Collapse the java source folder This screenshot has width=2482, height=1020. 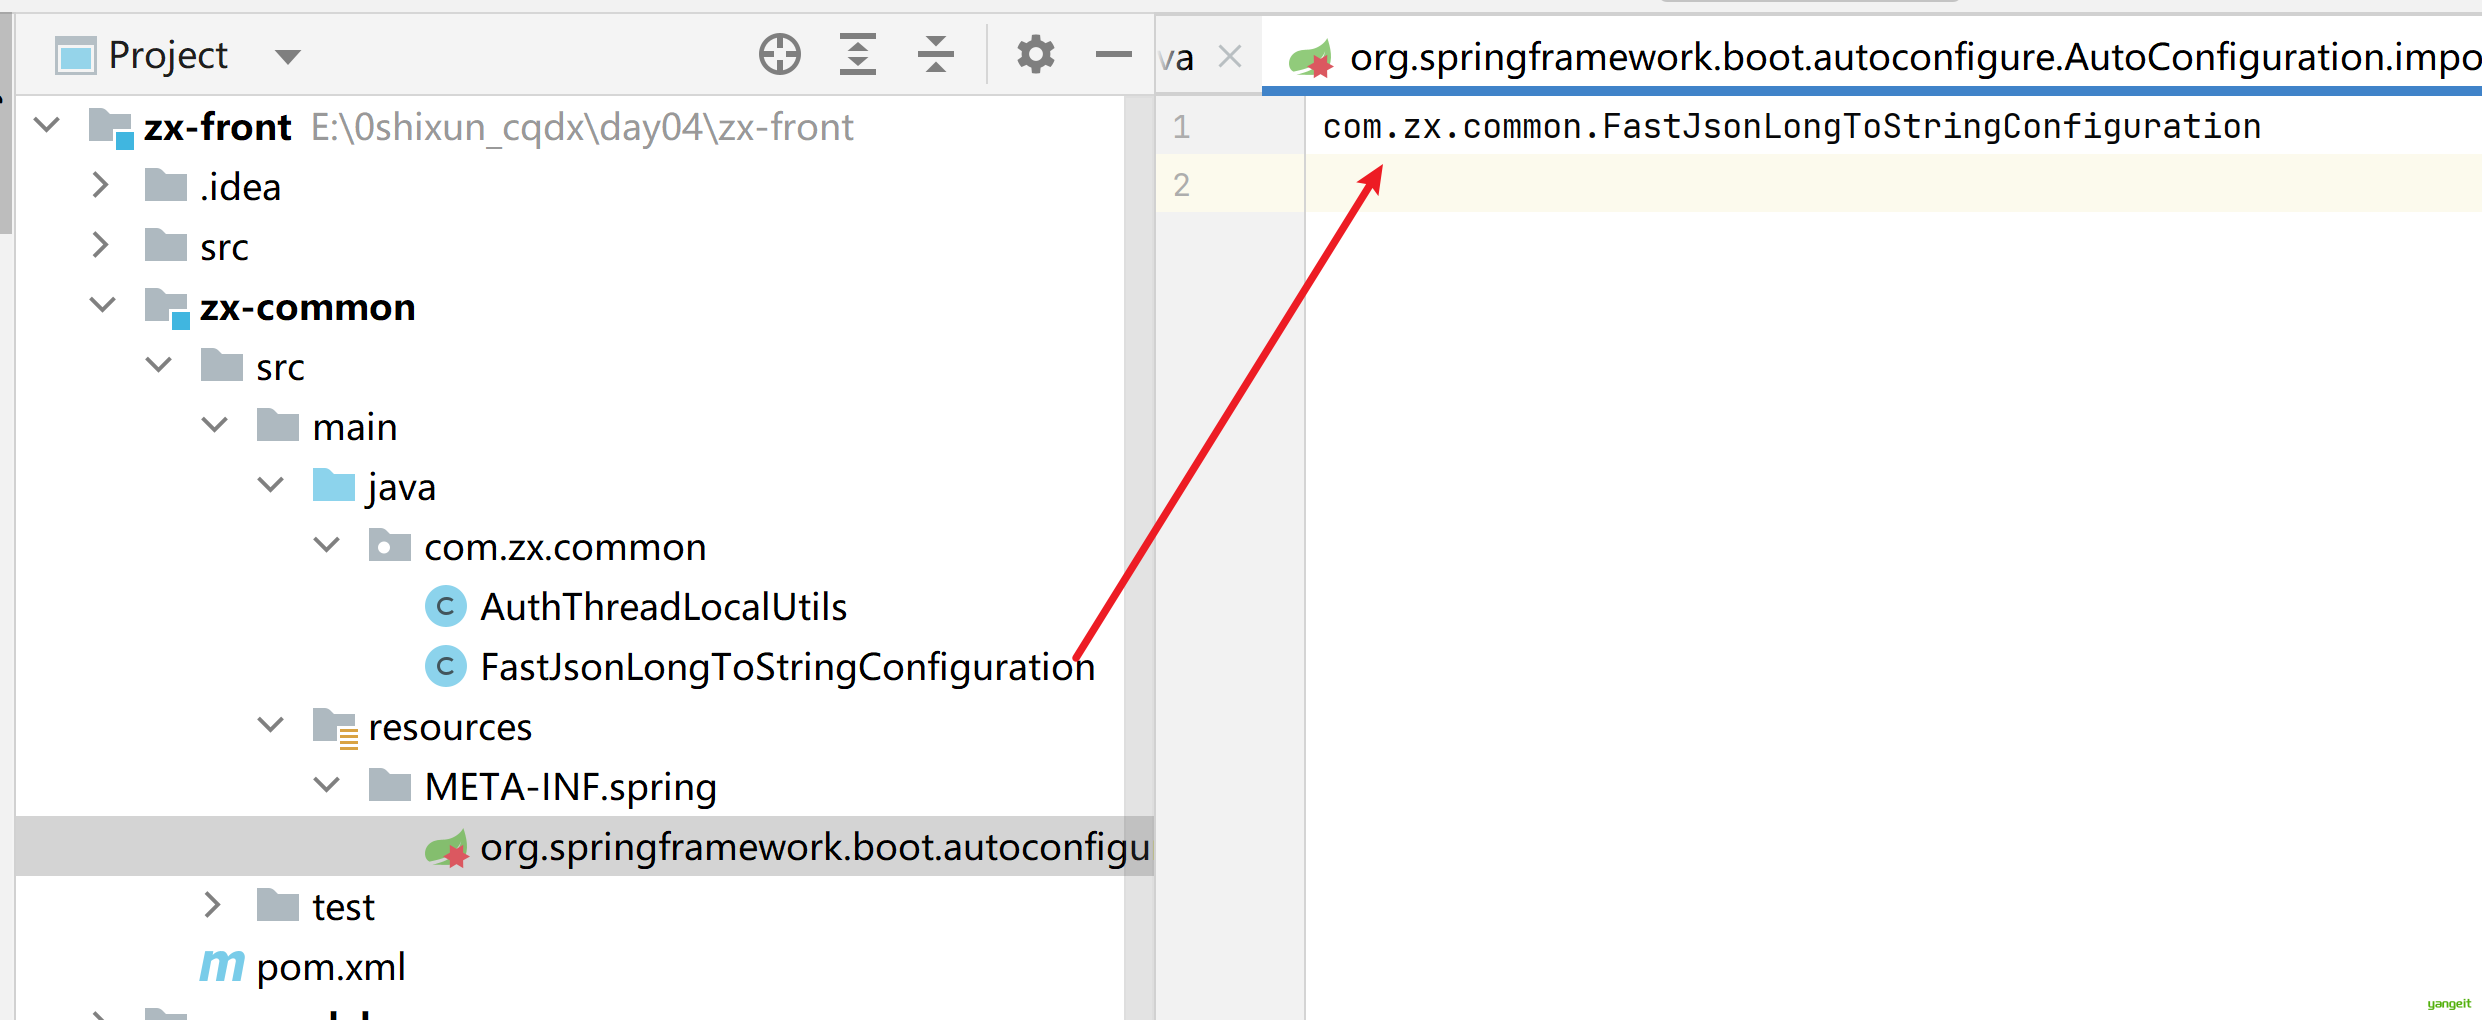point(270,486)
